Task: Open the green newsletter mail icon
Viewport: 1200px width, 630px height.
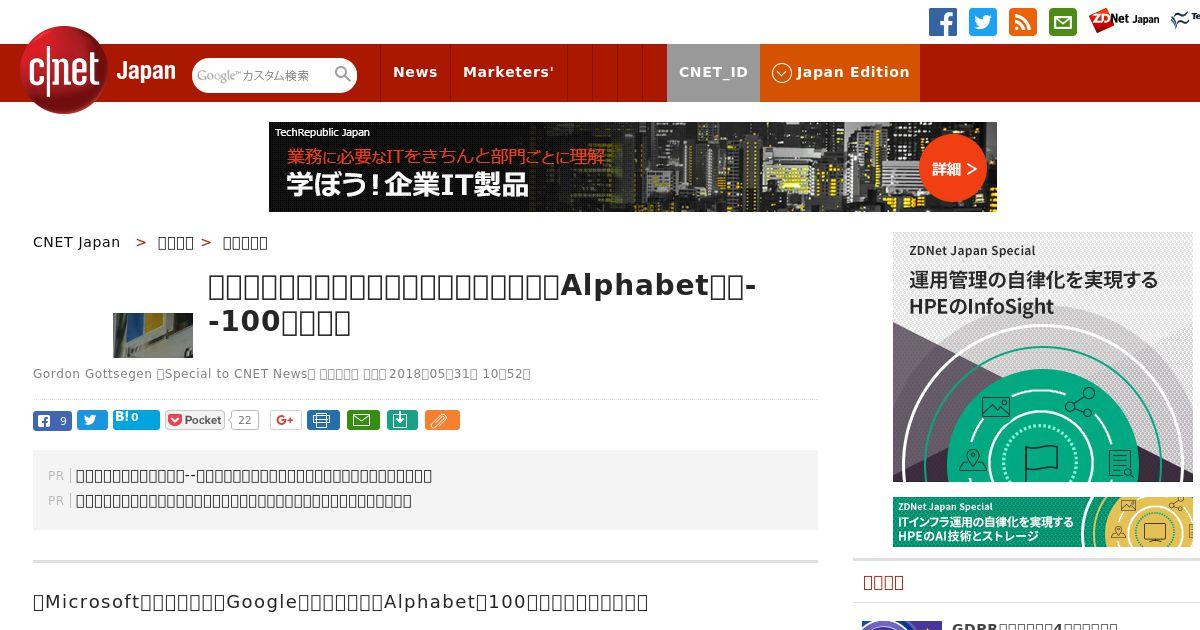Action: click(1063, 21)
